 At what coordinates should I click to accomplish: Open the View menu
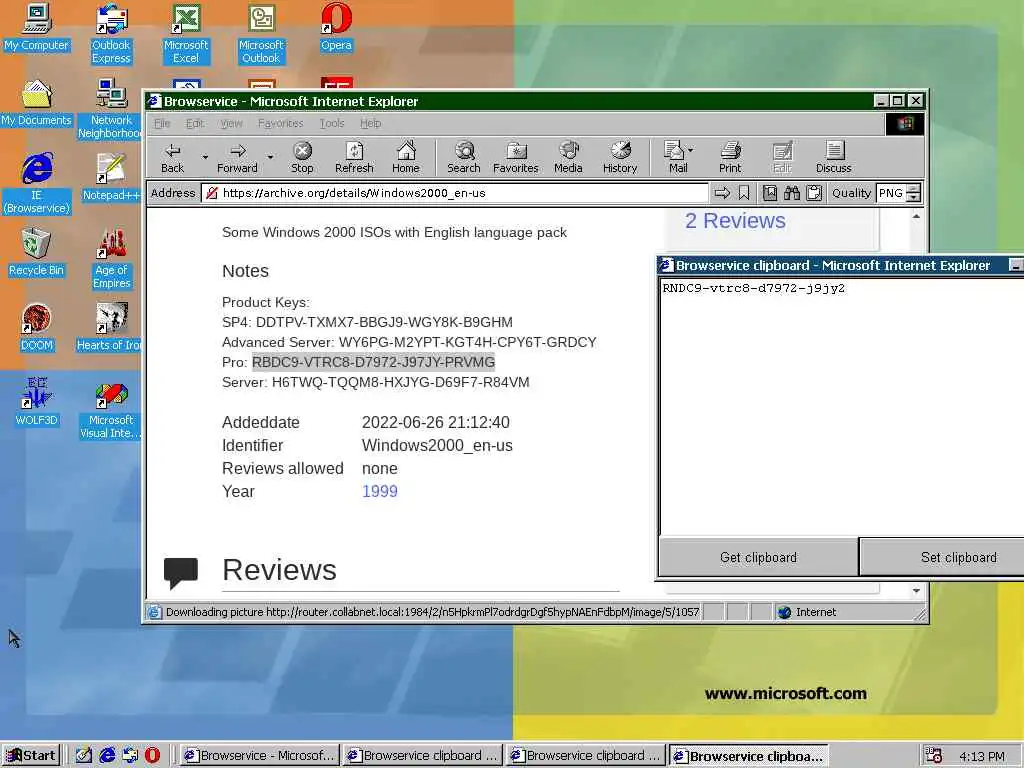[x=231, y=123]
